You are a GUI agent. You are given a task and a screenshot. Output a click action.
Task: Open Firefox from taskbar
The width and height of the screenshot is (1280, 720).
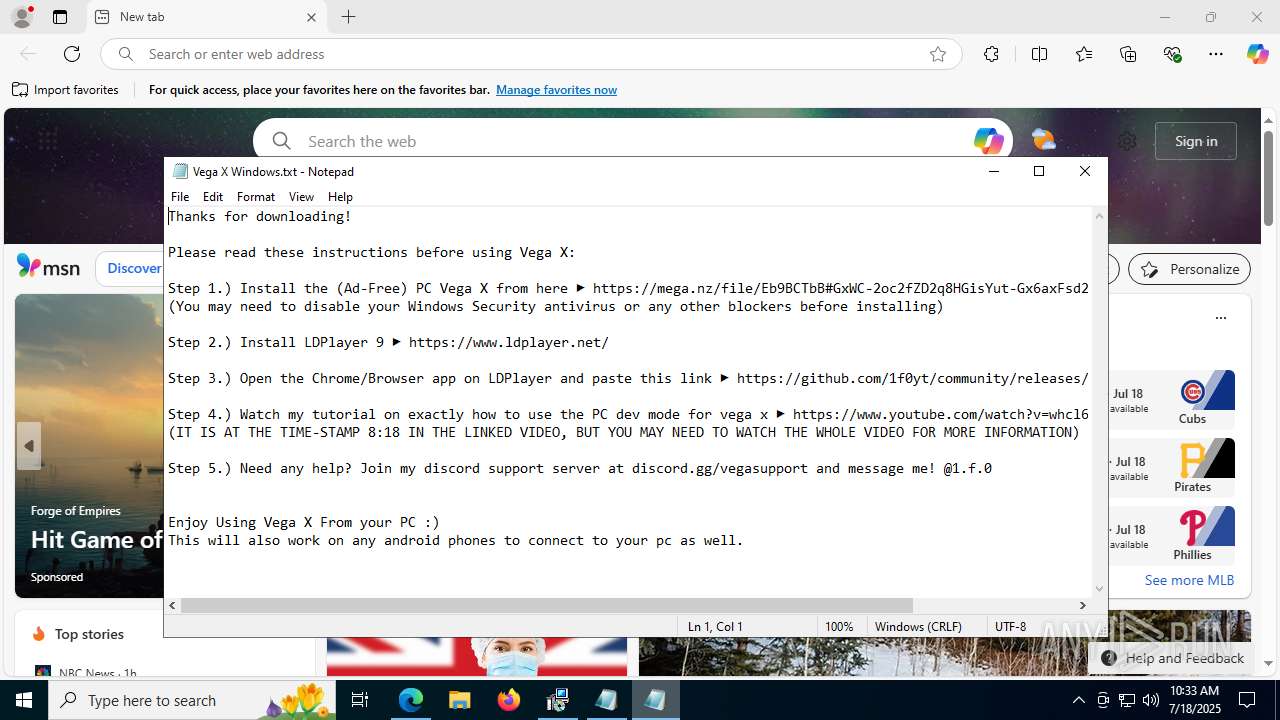(509, 700)
